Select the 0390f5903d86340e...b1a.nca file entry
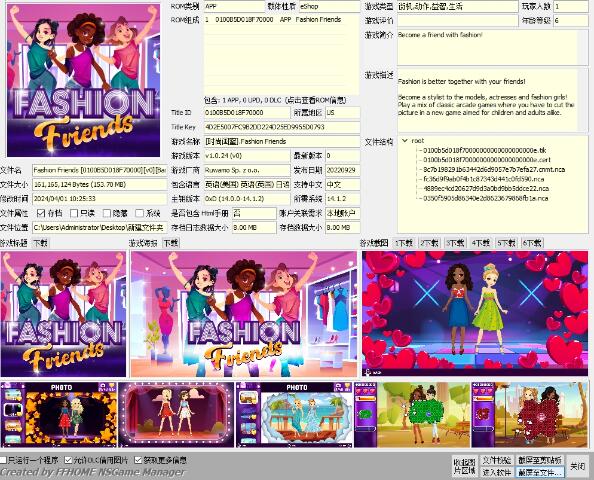 point(485,198)
